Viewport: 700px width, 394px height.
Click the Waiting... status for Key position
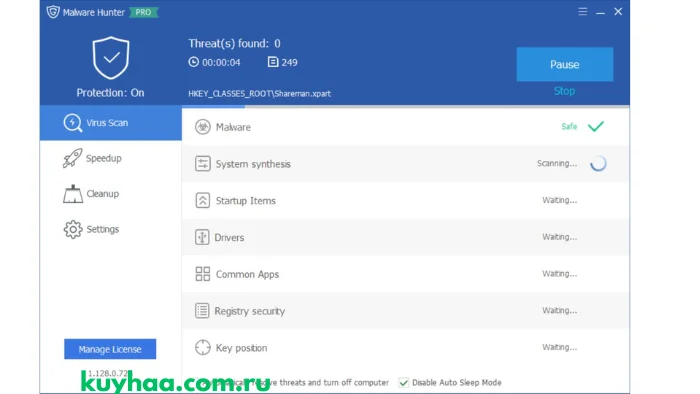pos(559,347)
